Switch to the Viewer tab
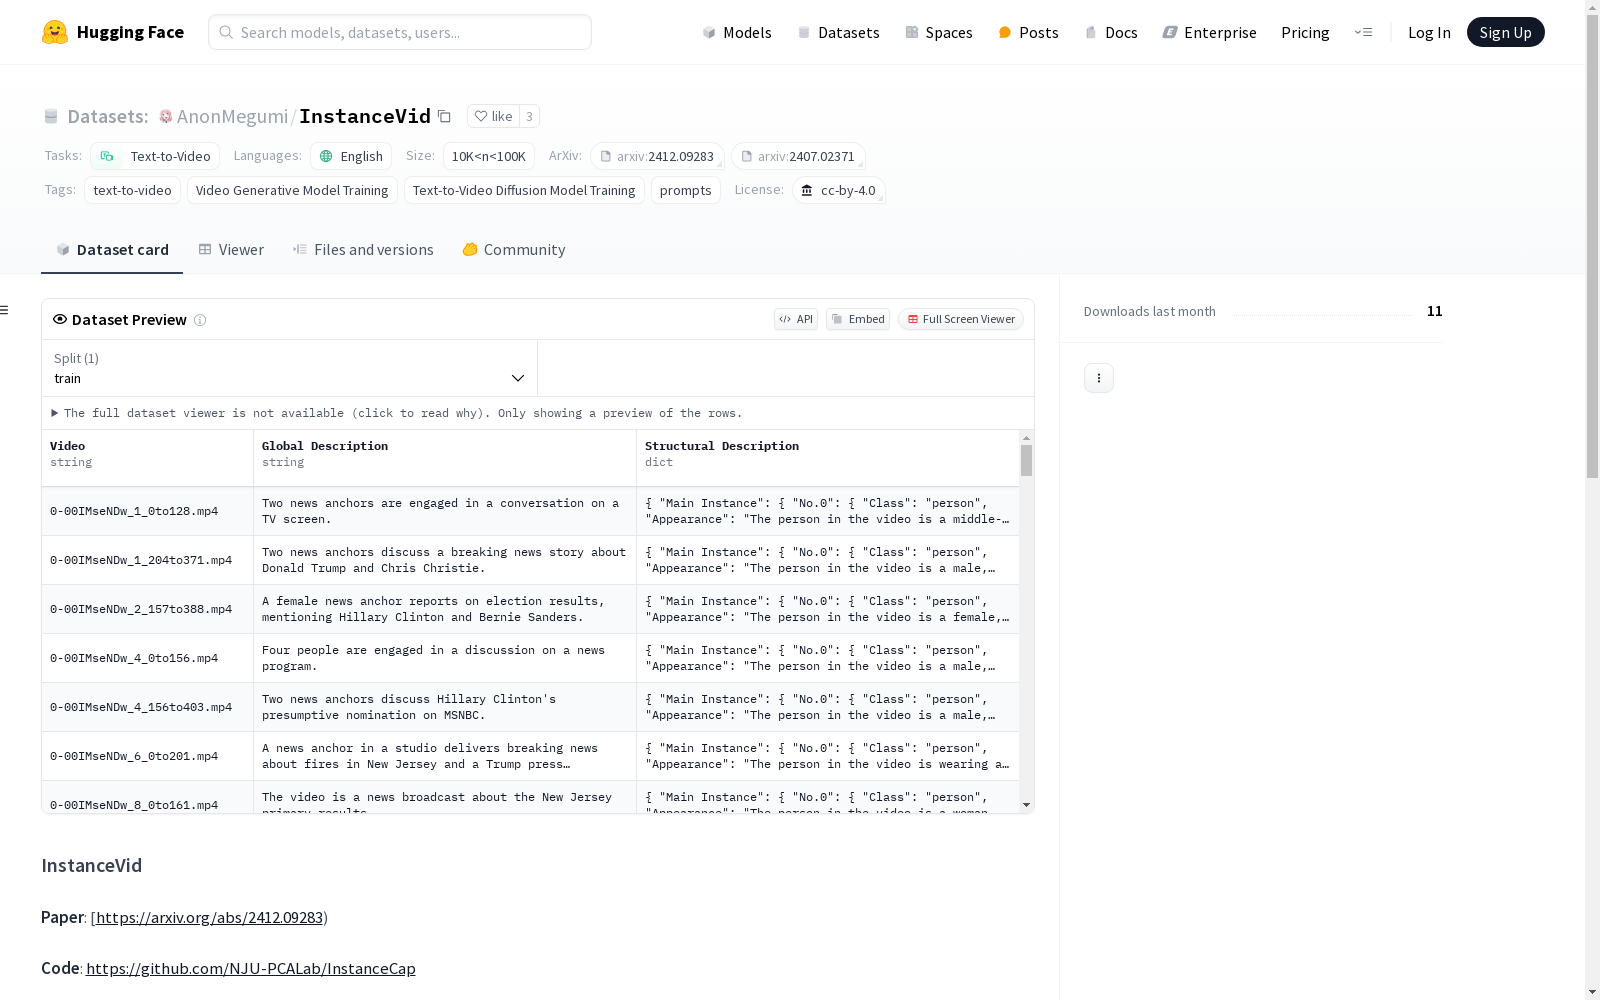This screenshot has height=1000, width=1600. 231,250
